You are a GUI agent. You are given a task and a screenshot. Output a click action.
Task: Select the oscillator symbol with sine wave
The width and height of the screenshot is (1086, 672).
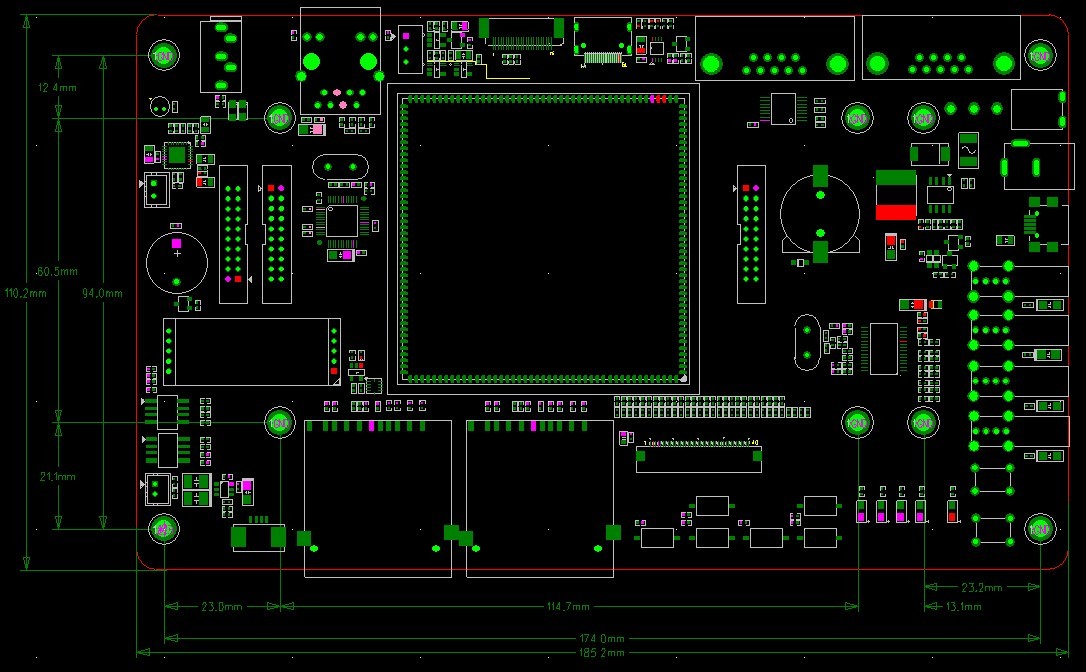coord(968,150)
